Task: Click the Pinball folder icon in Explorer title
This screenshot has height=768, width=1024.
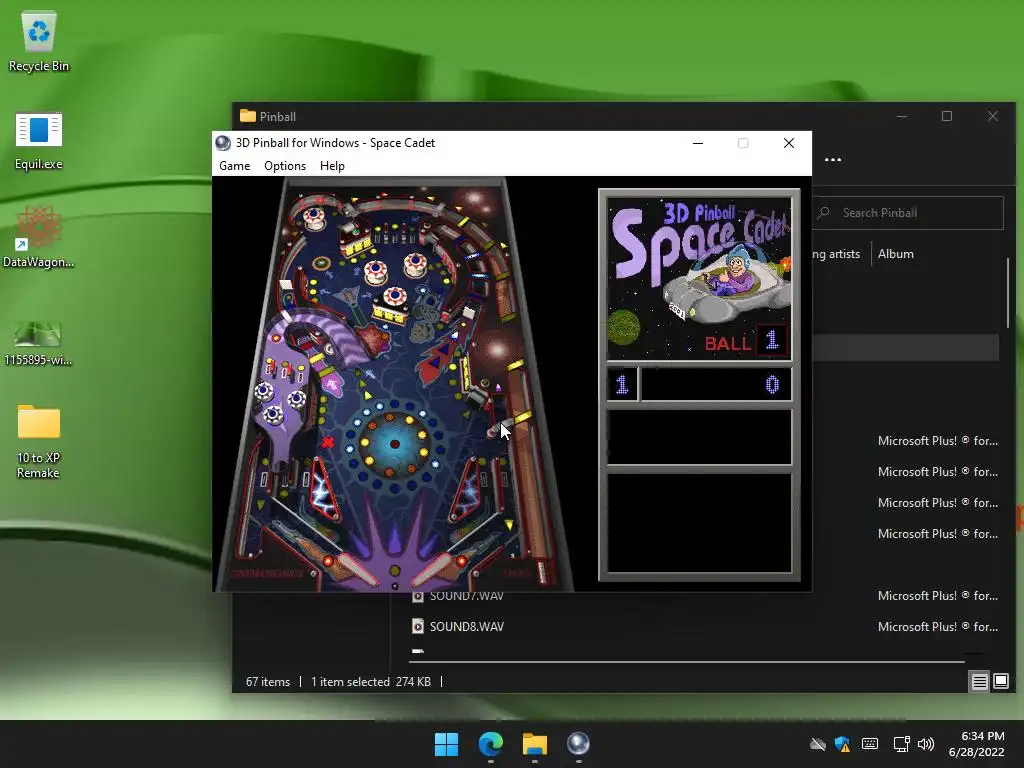Action: (x=248, y=116)
